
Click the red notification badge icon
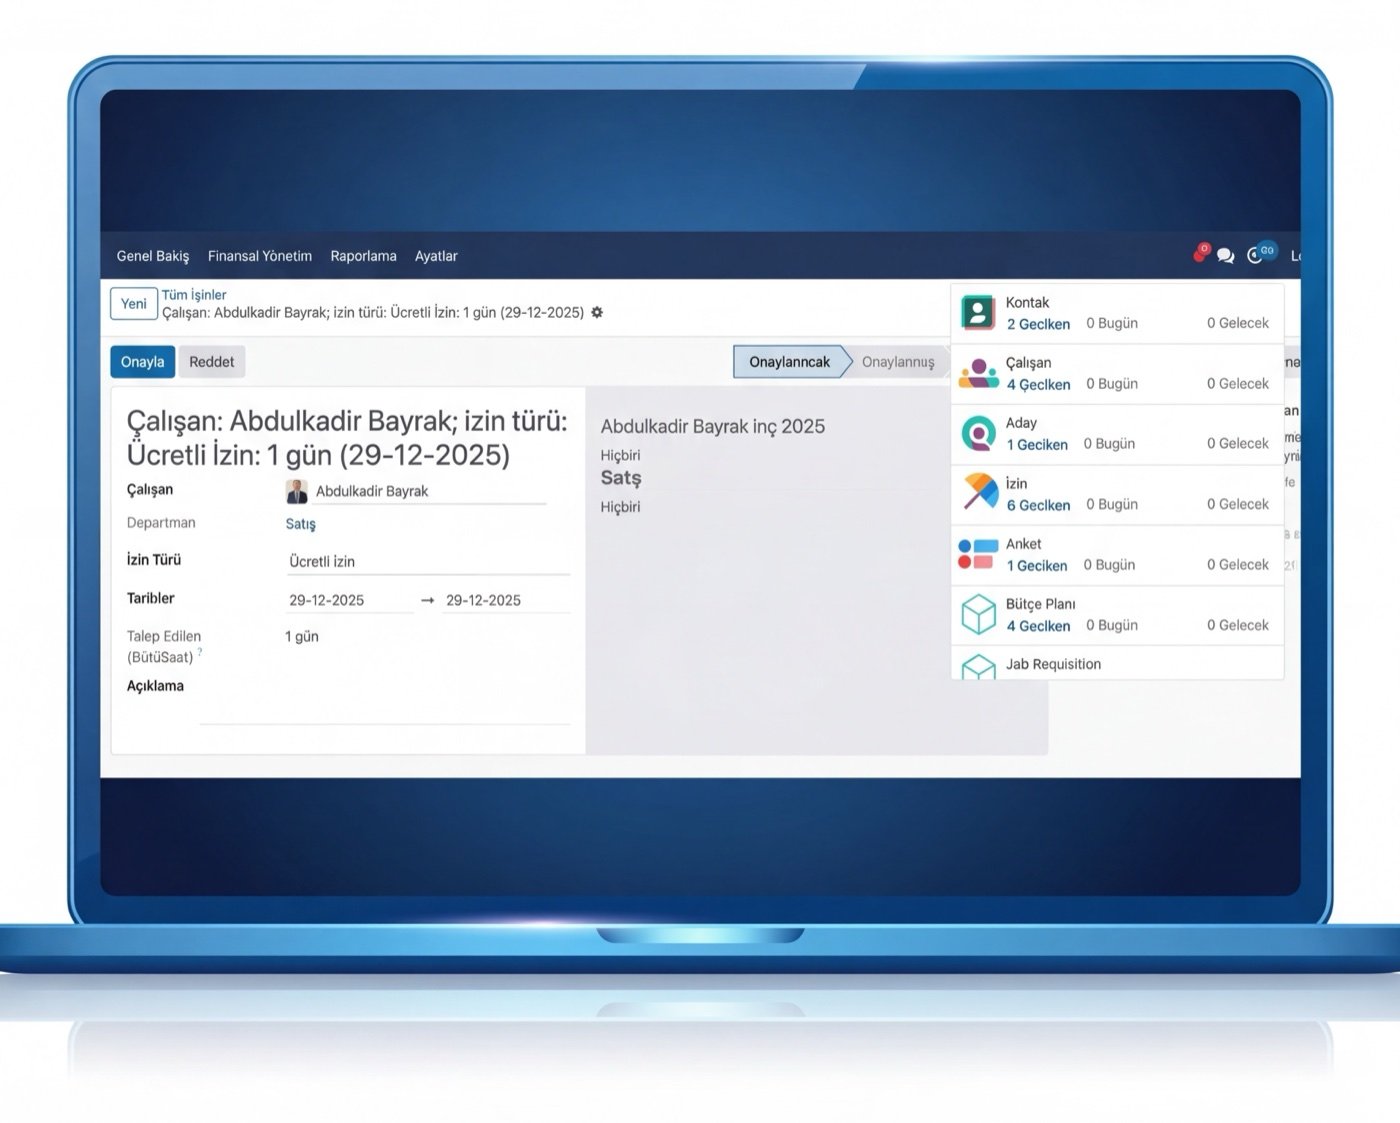coord(1201,253)
